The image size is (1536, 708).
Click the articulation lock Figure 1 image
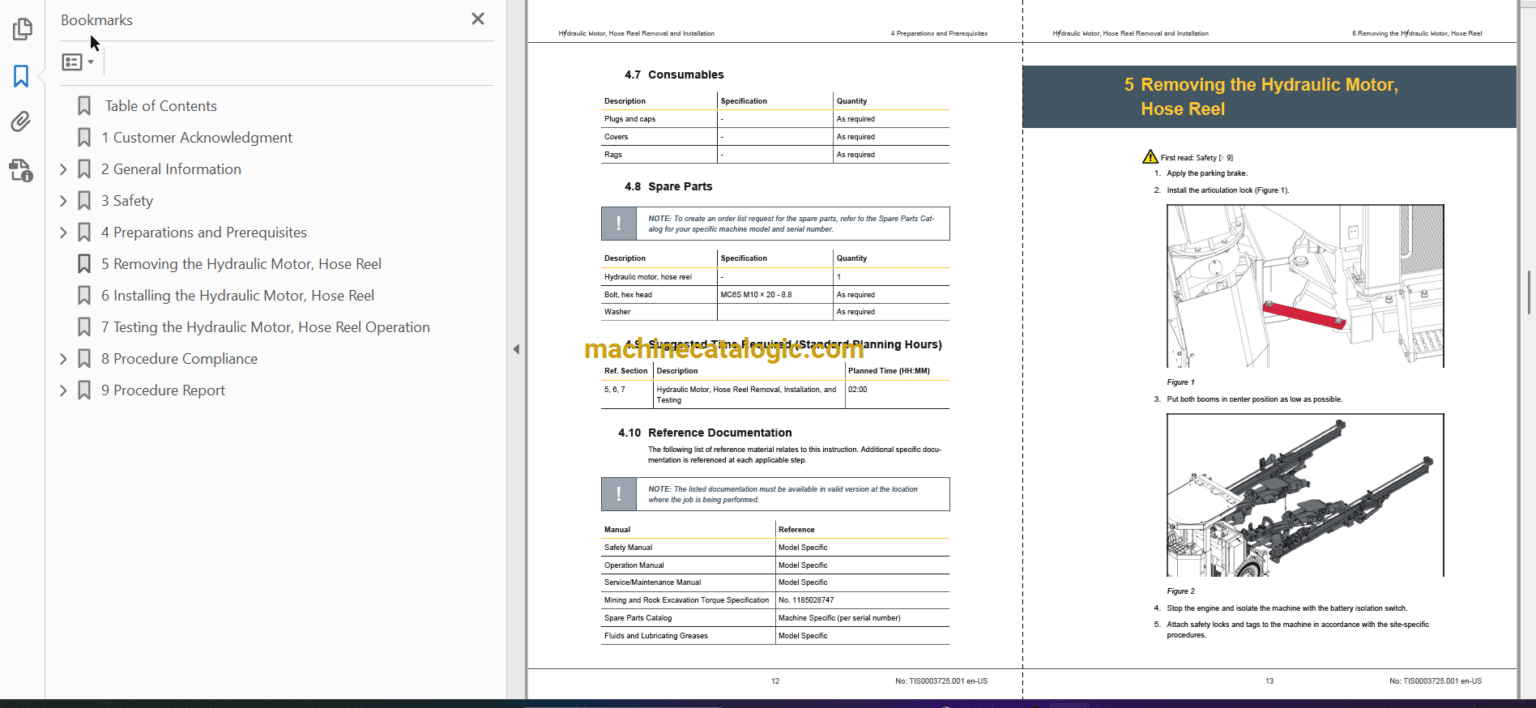coord(1305,286)
